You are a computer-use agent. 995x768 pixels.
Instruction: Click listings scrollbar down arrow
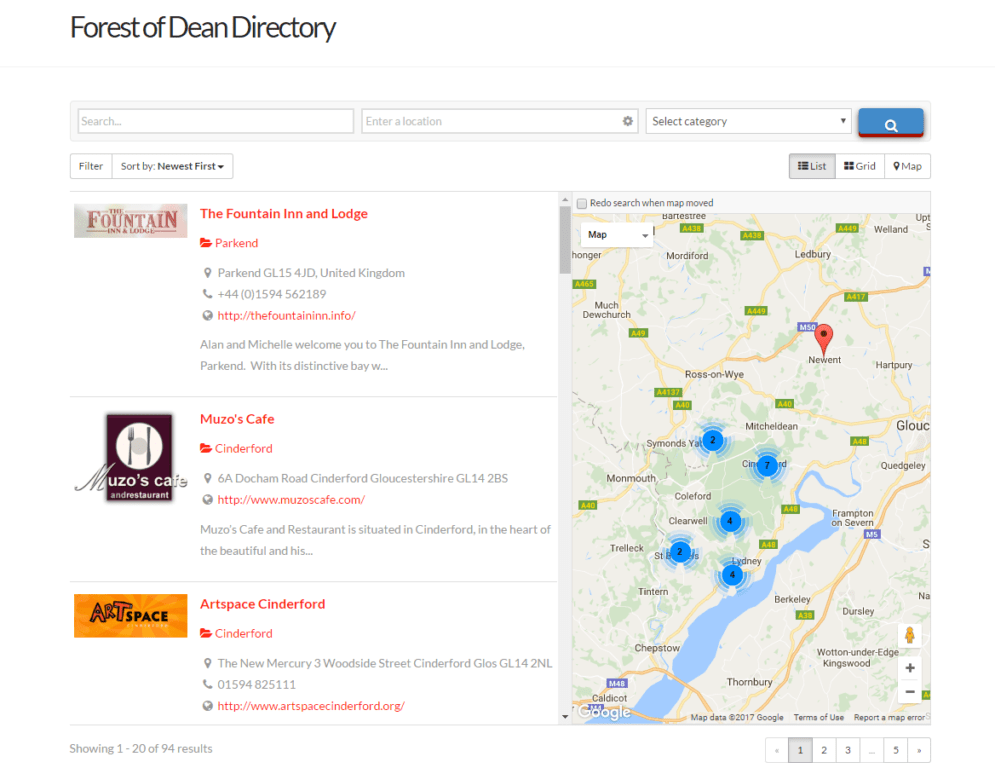coord(565,717)
